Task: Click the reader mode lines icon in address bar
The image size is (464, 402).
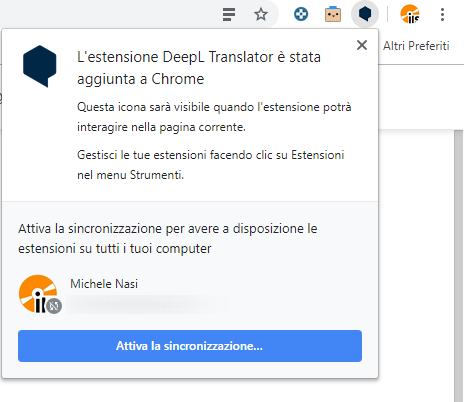Action: pyautogui.click(x=229, y=14)
